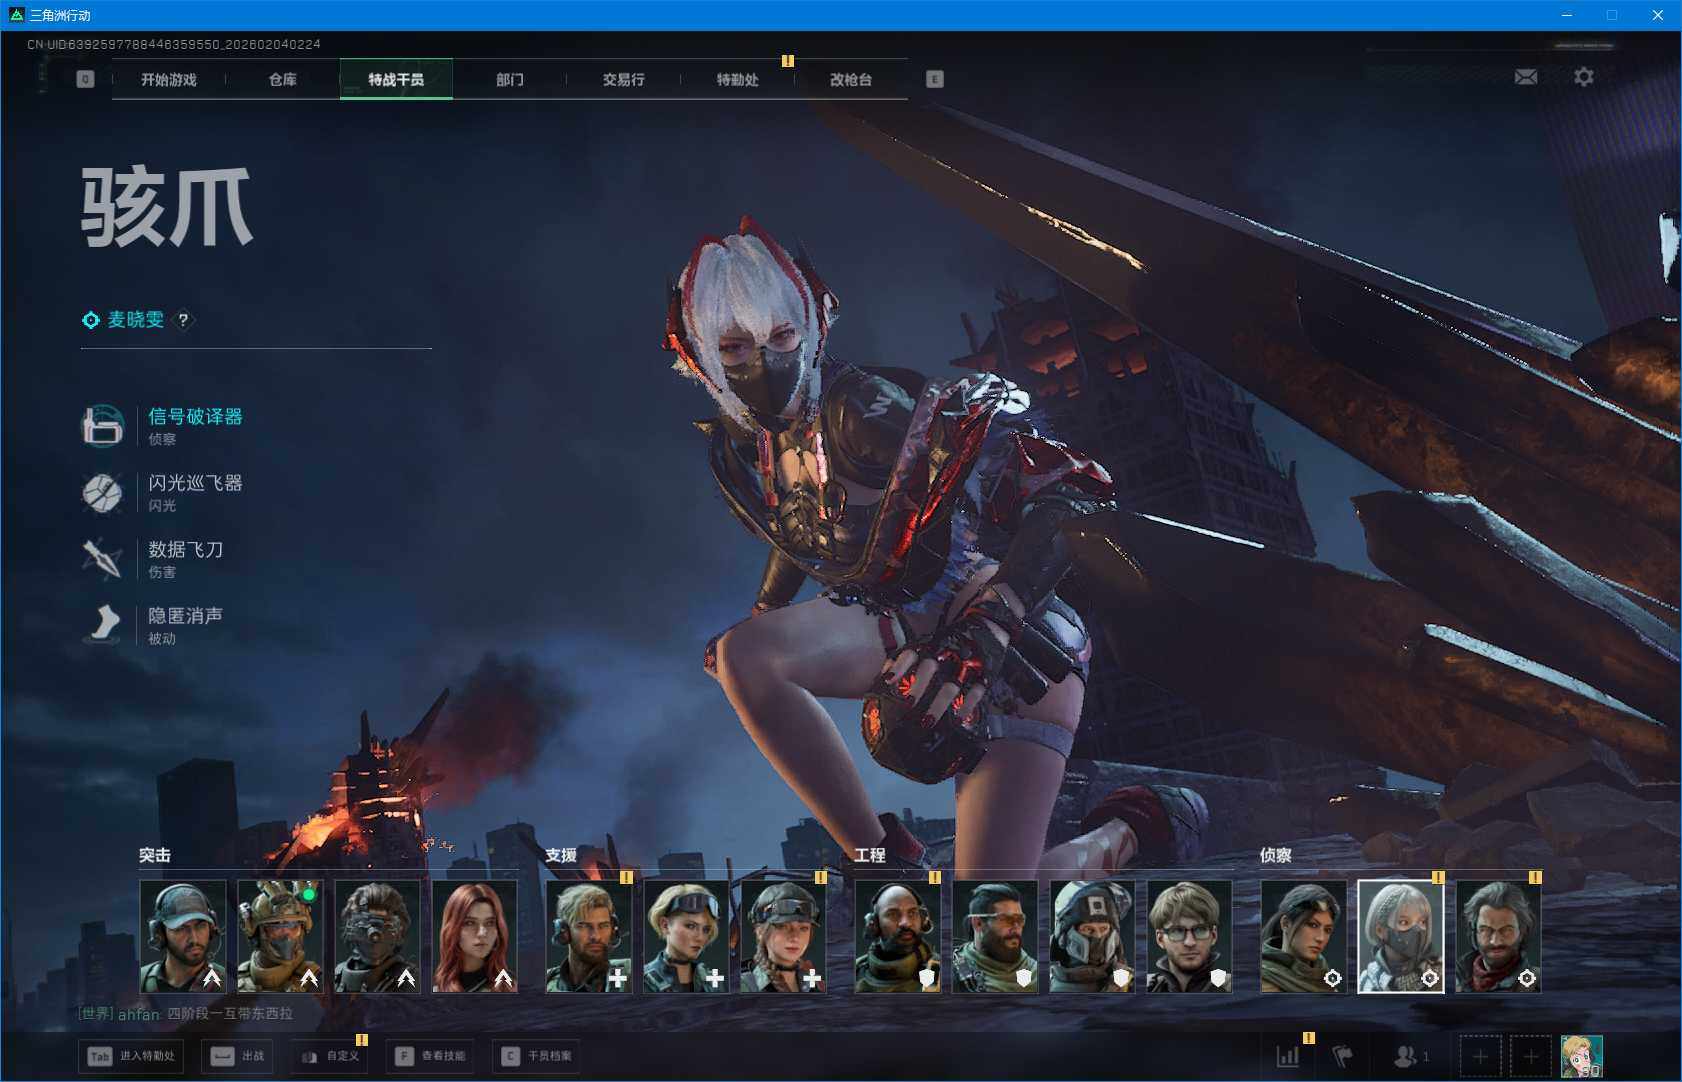Switch to the 交易行 tab

[624, 79]
